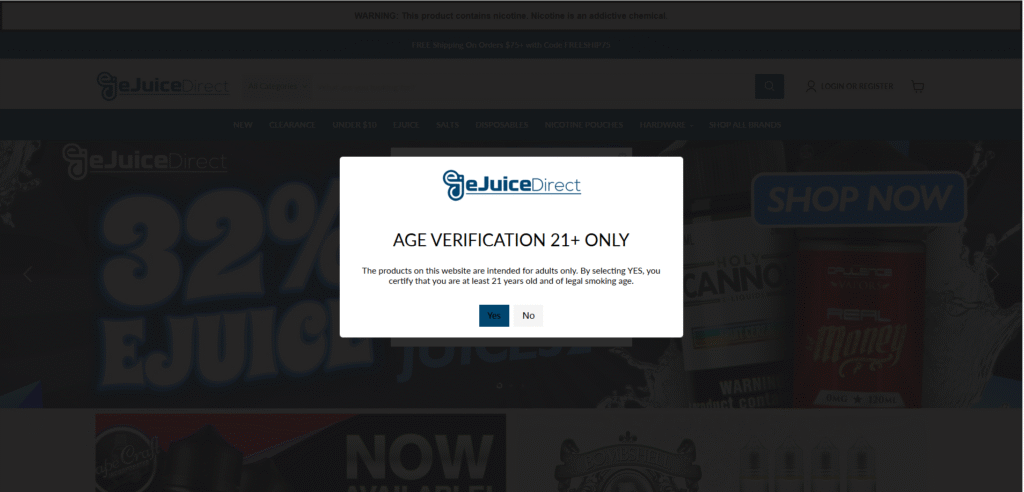Open the CLEARANCE menu item
Screen dimensions: 1024x492
click(293, 125)
